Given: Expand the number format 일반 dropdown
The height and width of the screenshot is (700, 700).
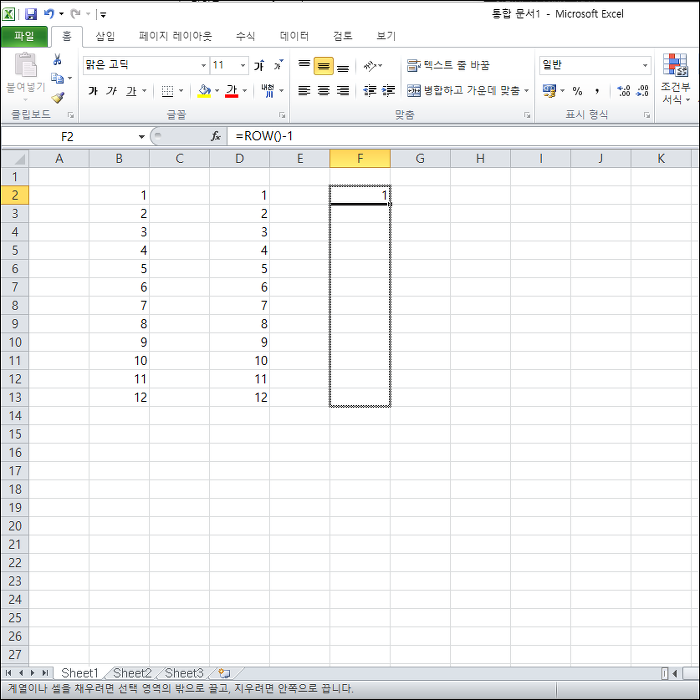Looking at the screenshot, I should (645, 66).
